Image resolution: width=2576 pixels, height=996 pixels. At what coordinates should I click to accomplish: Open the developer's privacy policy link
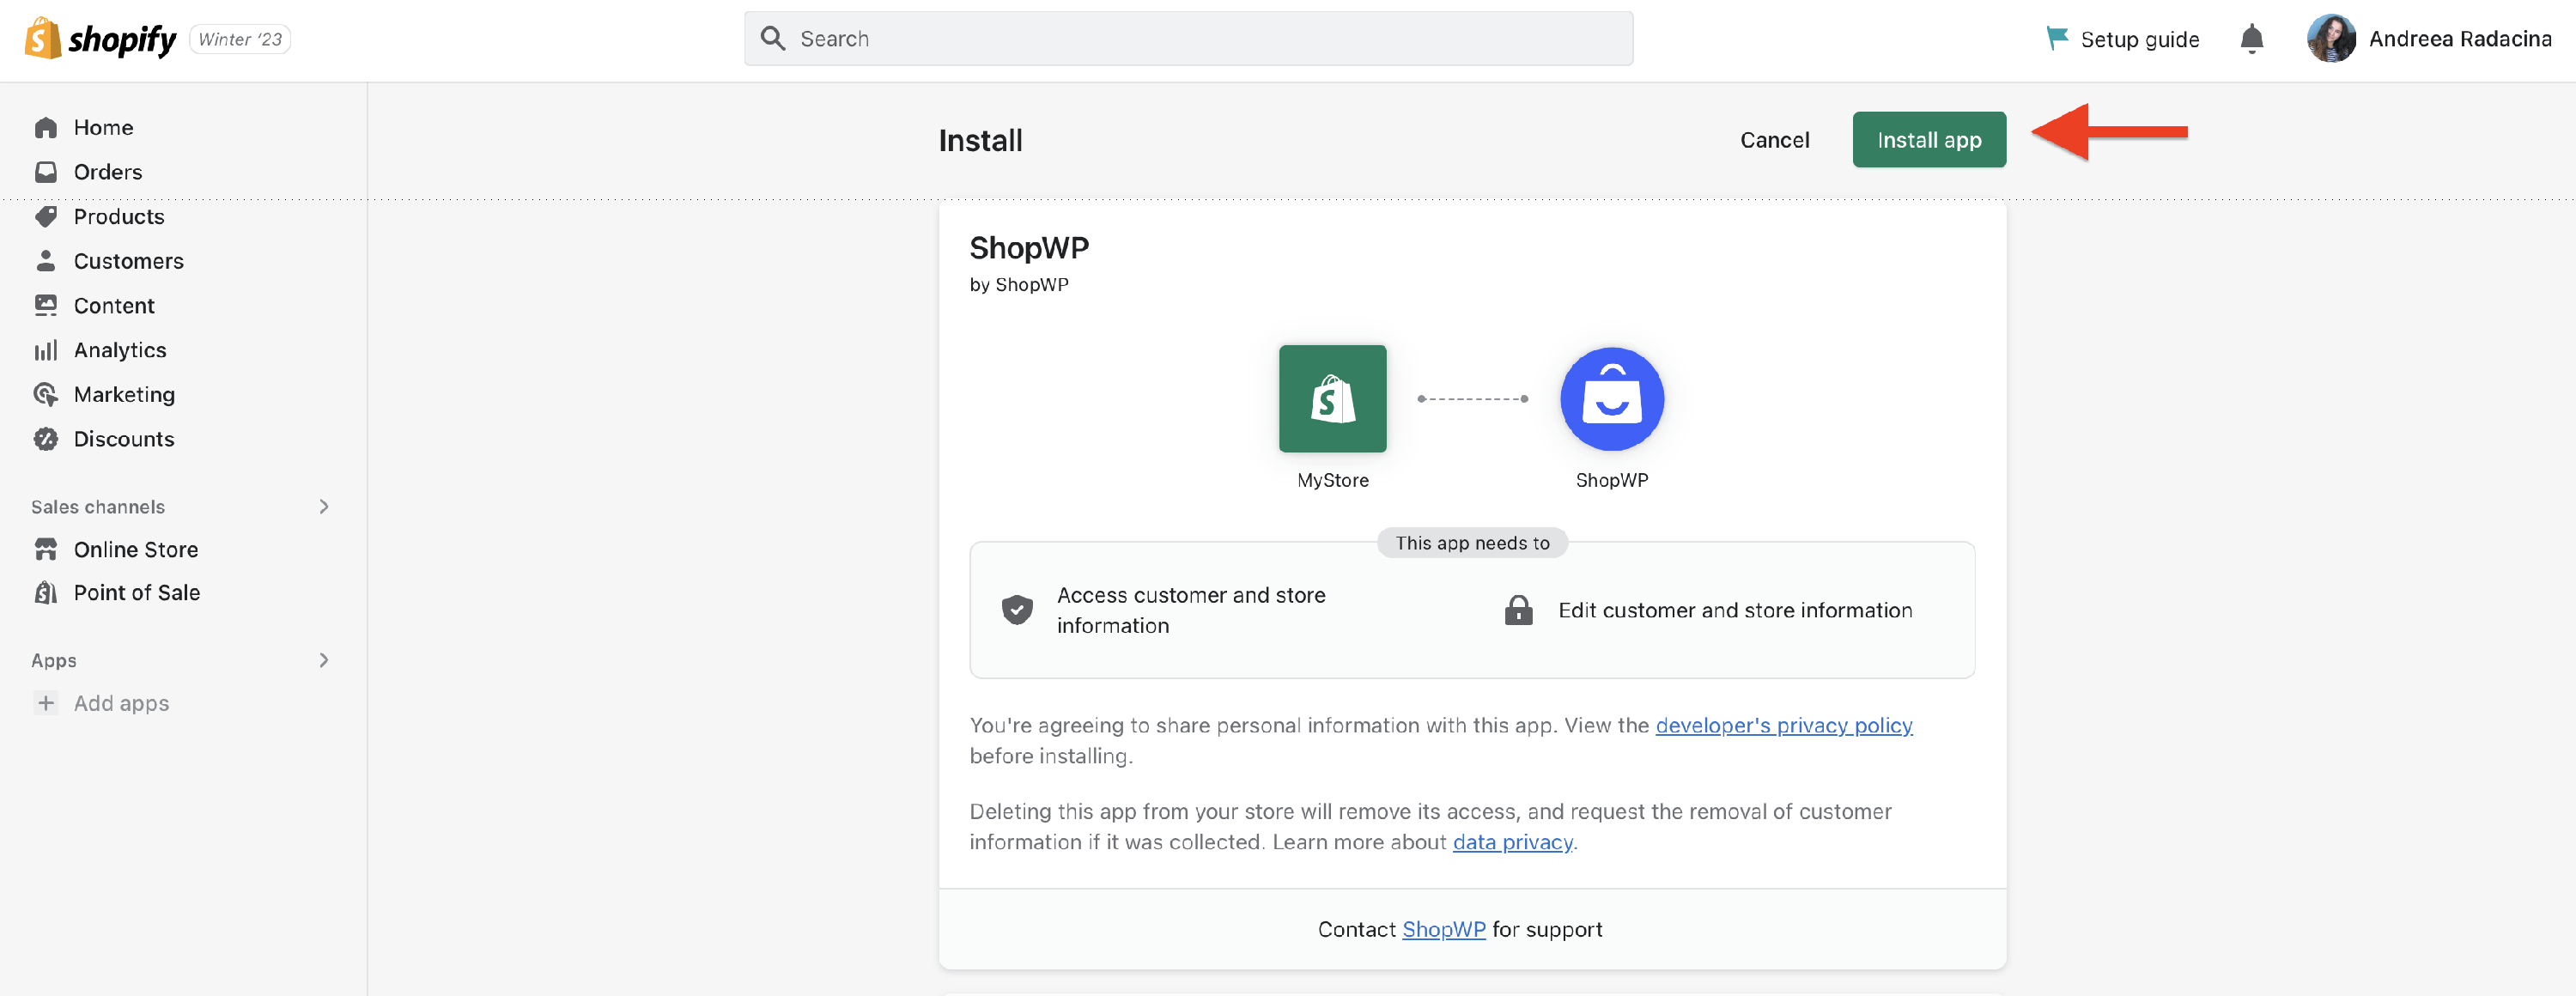tap(1783, 725)
